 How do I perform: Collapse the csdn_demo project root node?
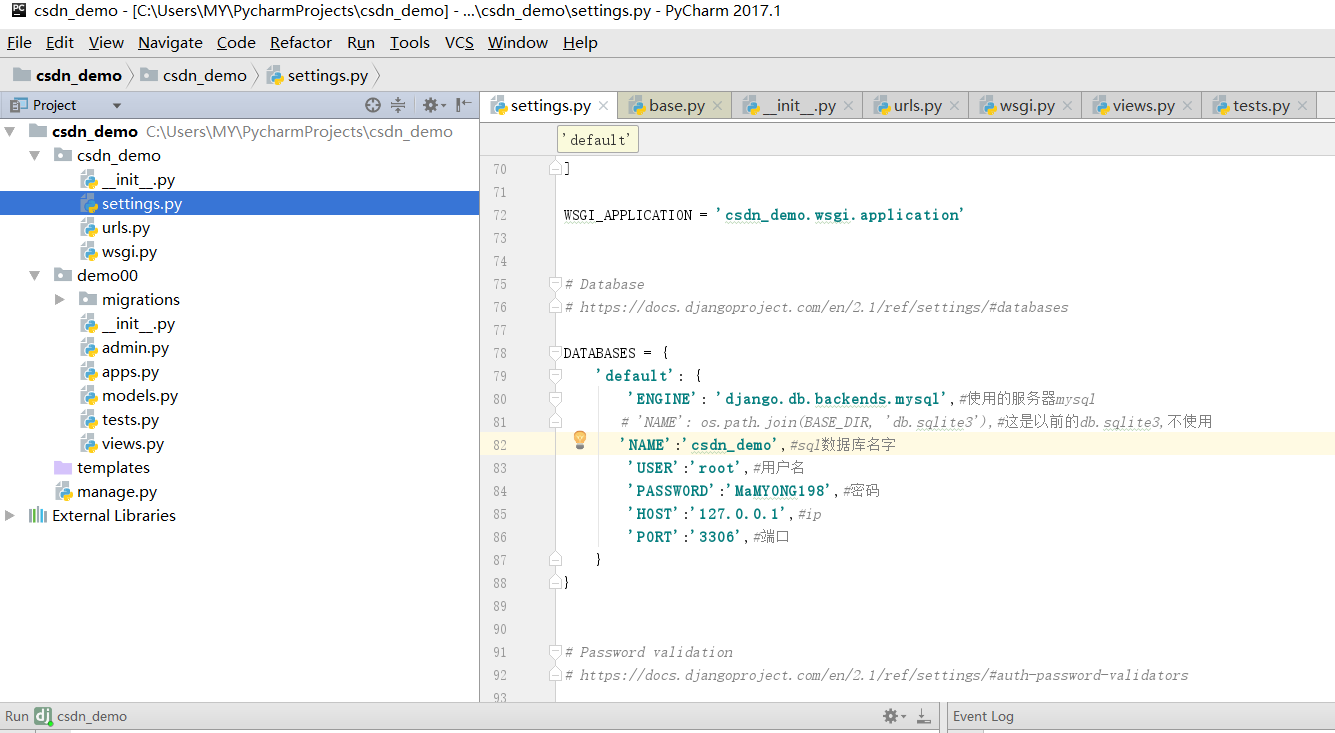coord(10,131)
